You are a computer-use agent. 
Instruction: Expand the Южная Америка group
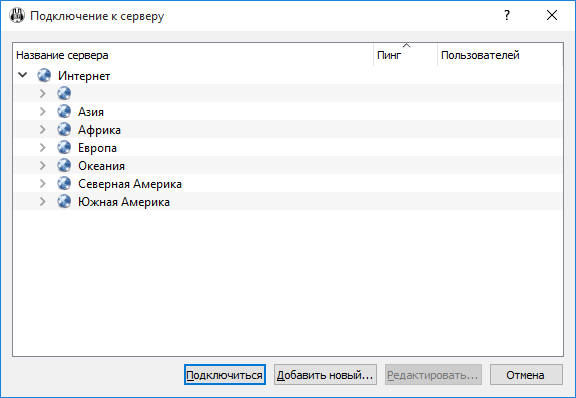coord(43,201)
